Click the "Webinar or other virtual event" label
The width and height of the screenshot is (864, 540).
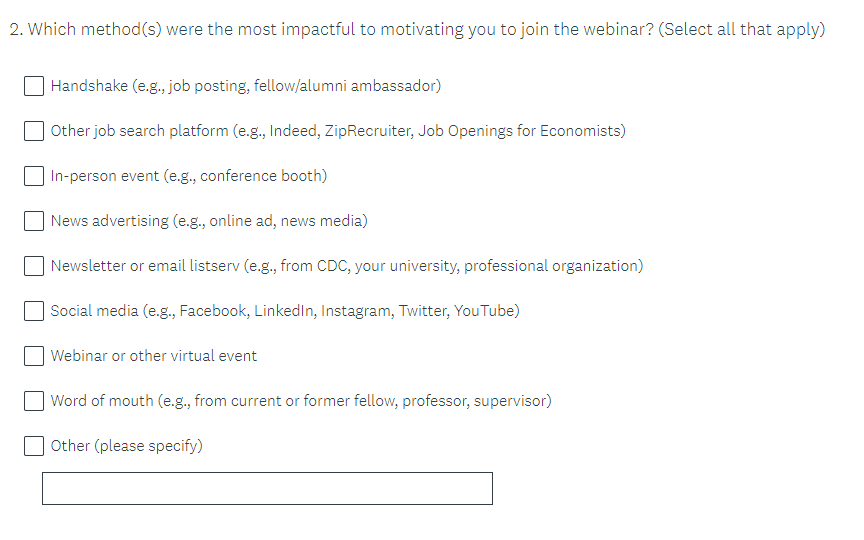154,356
